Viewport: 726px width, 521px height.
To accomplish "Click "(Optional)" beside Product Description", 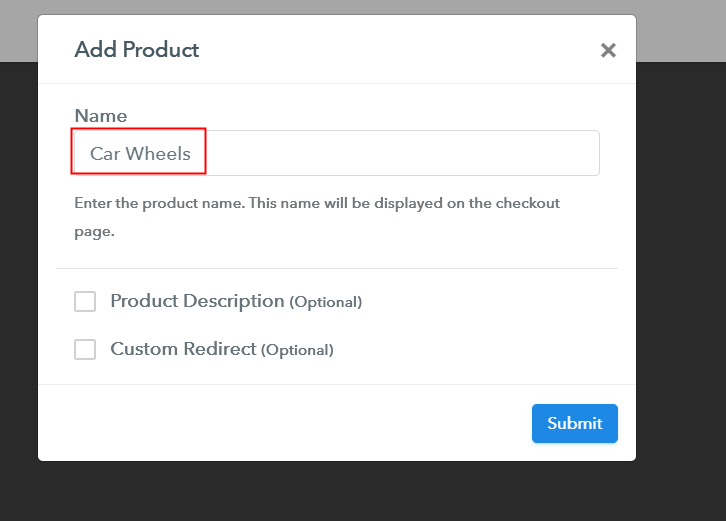I will 325,302.
